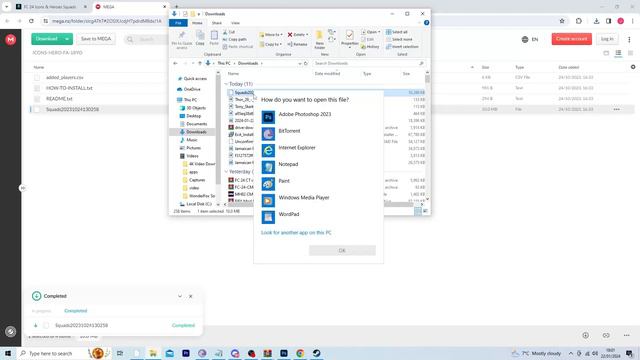Click Invert selection in ribbon
The height and width of the screenshot is (360, 640).
tap(402, 47)
